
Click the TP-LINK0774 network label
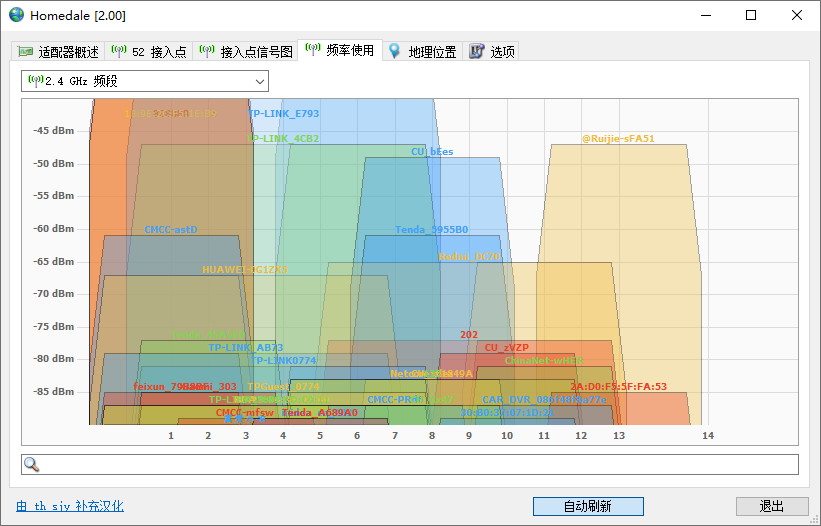[283, 361]
